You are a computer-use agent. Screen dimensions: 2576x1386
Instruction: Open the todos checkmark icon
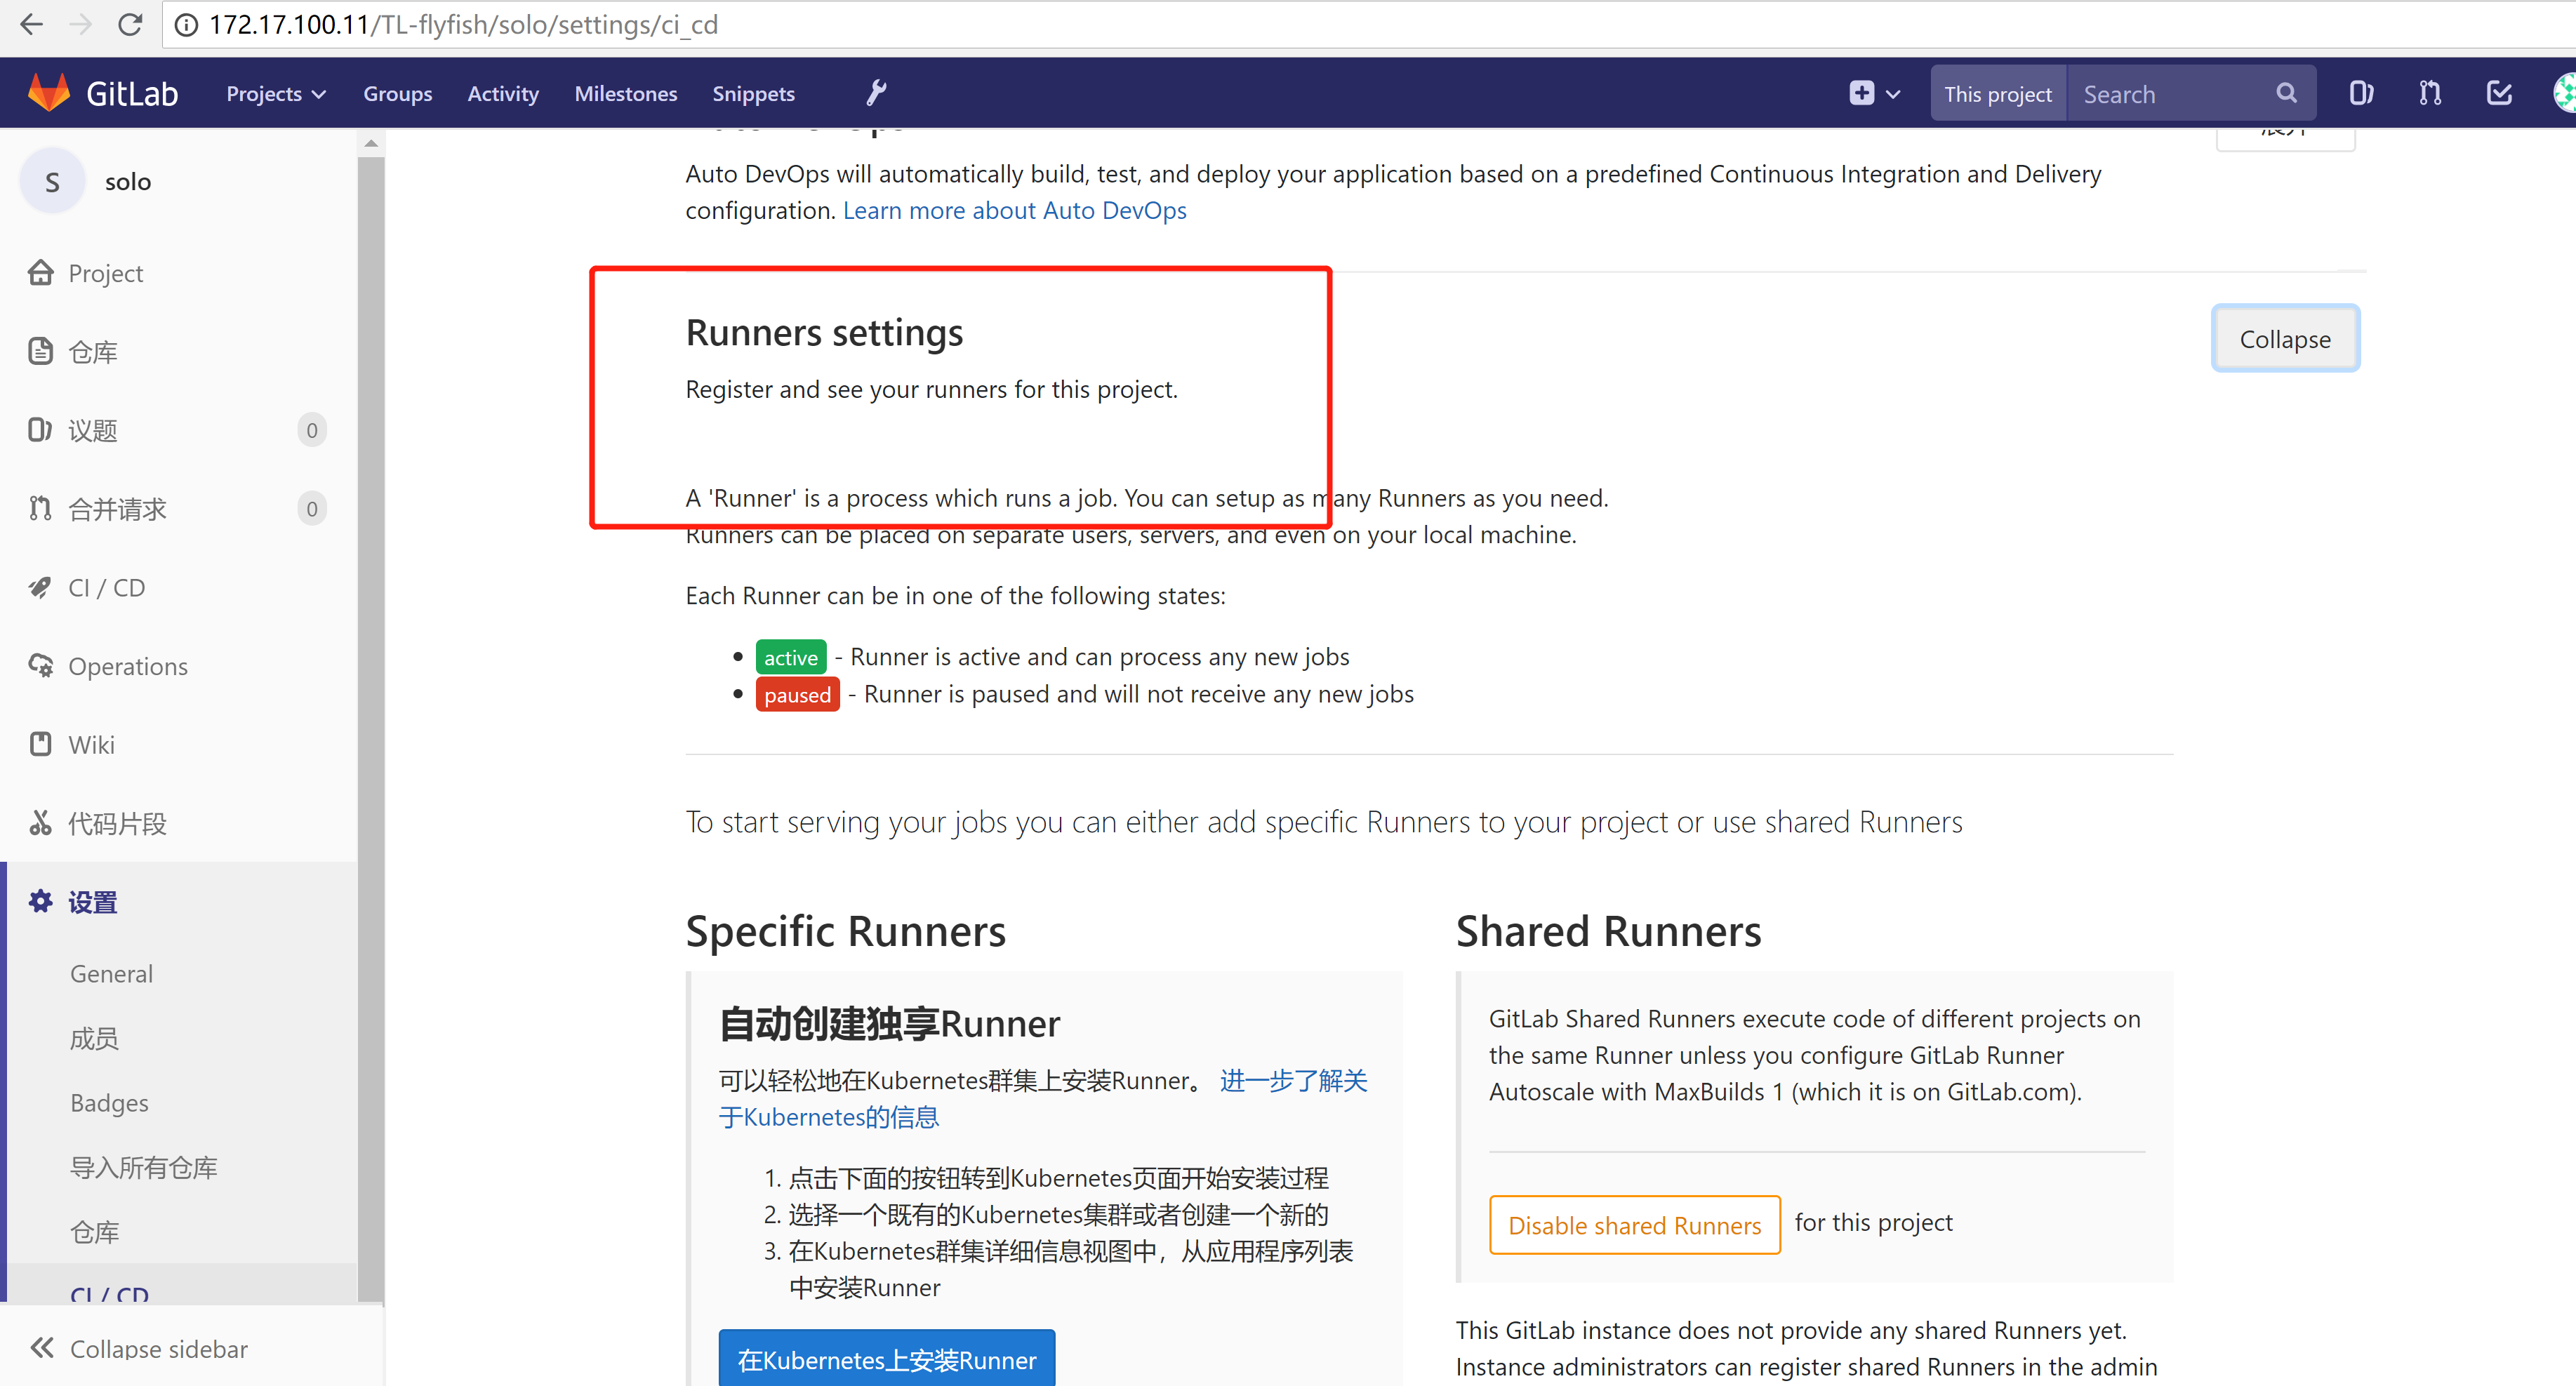click(x=2499, y=93)
